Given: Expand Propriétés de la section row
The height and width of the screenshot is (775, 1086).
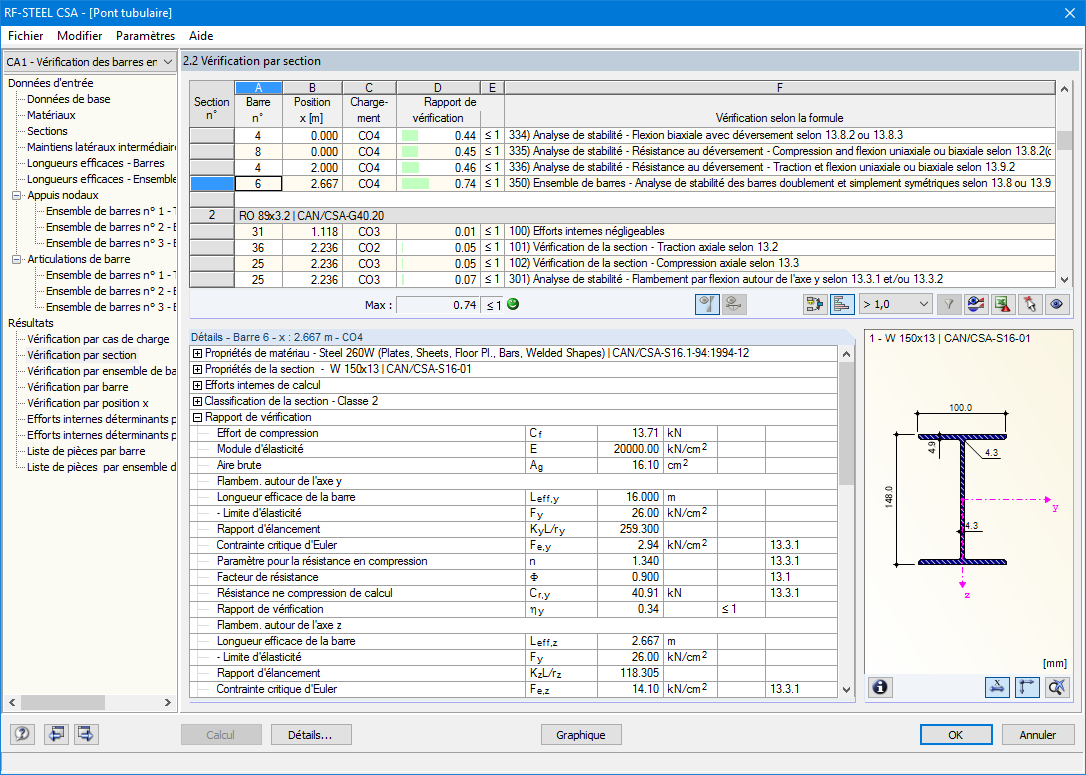Looking at the screenshot, I should point(197,369).
